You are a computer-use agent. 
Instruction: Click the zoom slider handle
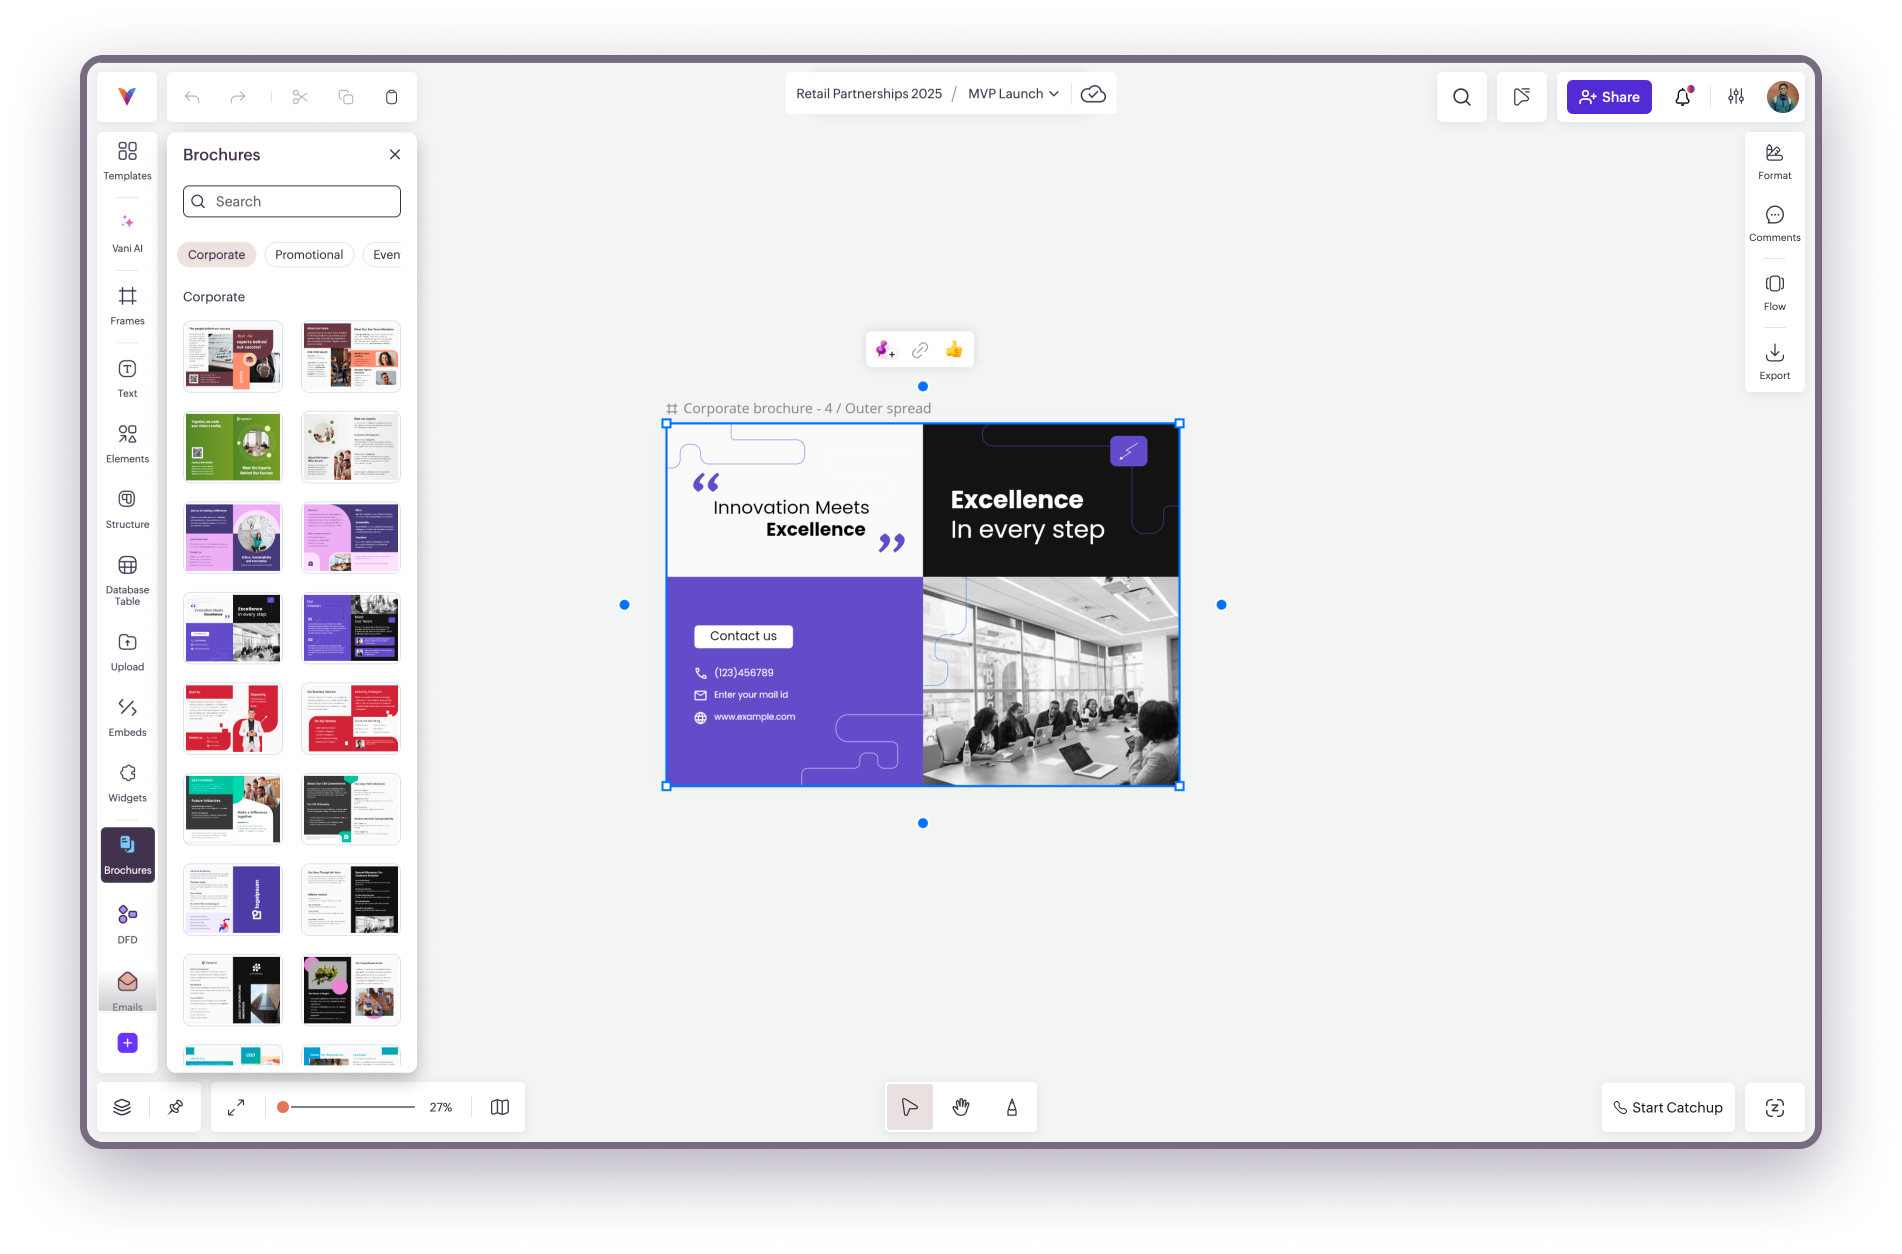[283, 1107]
